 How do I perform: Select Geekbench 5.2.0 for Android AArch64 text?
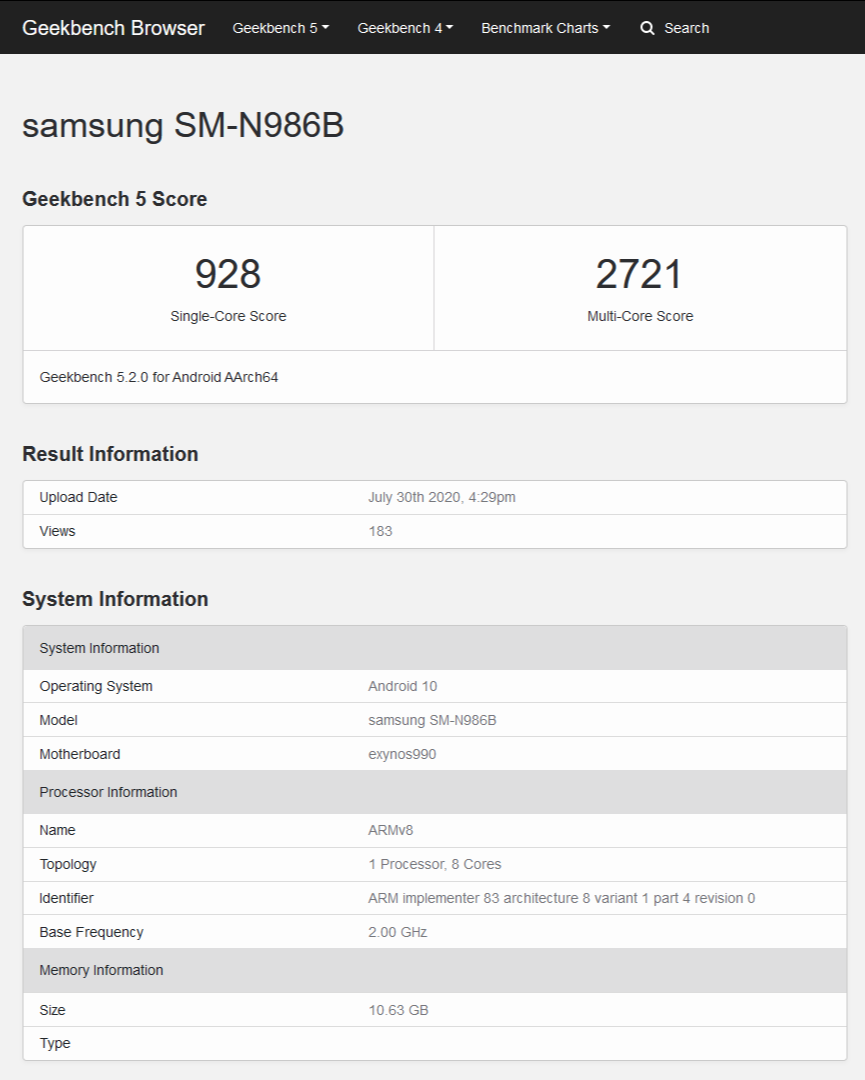(159, 377)
